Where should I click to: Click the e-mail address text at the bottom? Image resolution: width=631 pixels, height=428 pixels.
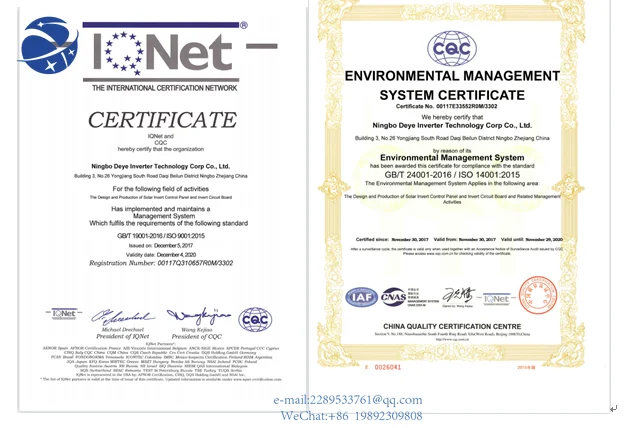348,400
